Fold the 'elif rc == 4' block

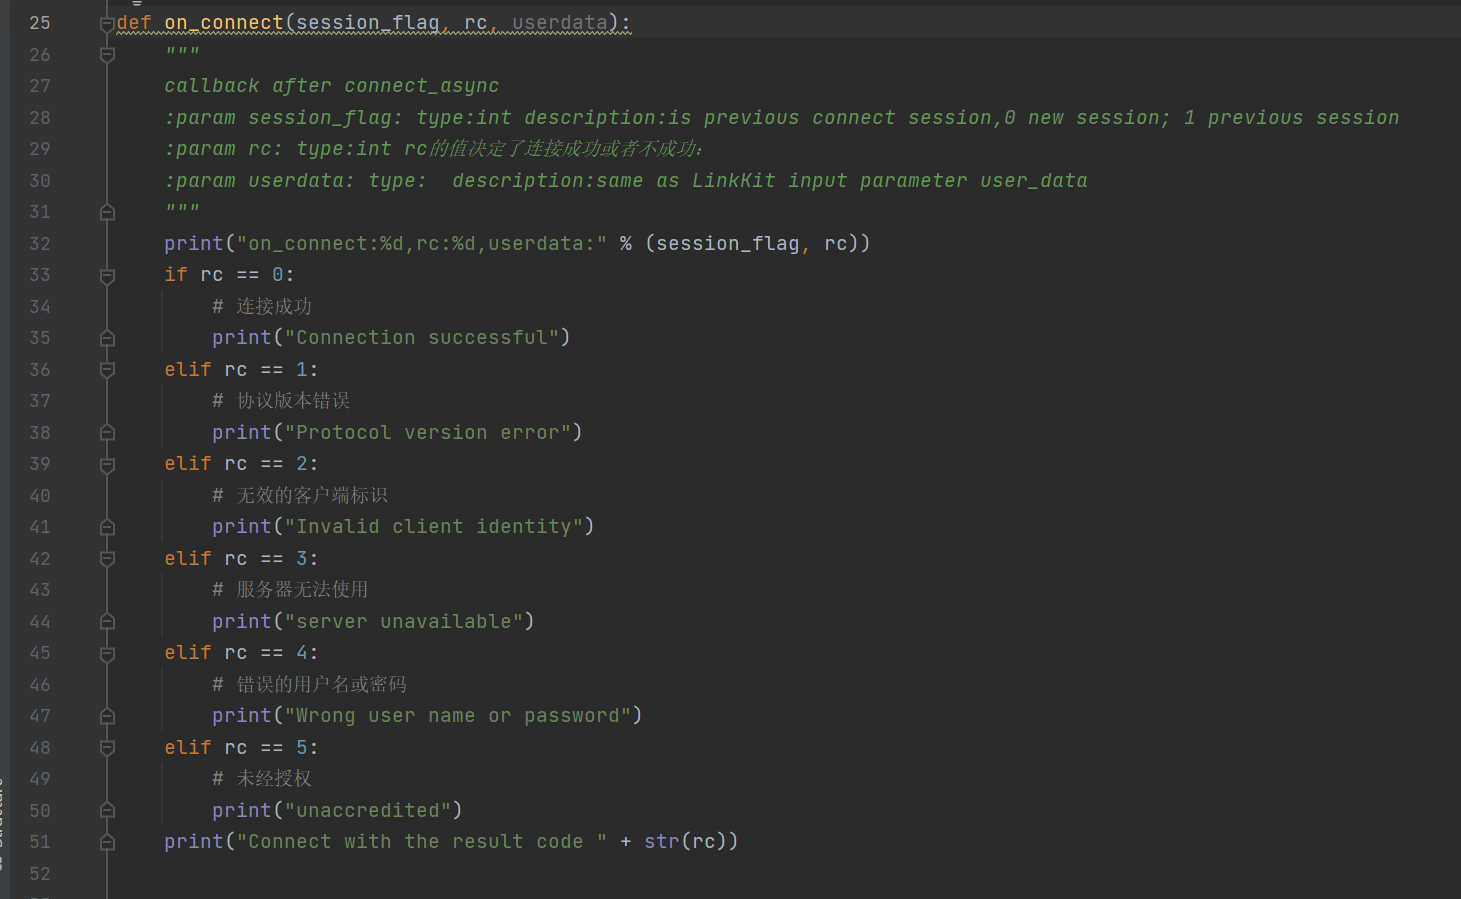pyautogui.click(x=107, y=654)
